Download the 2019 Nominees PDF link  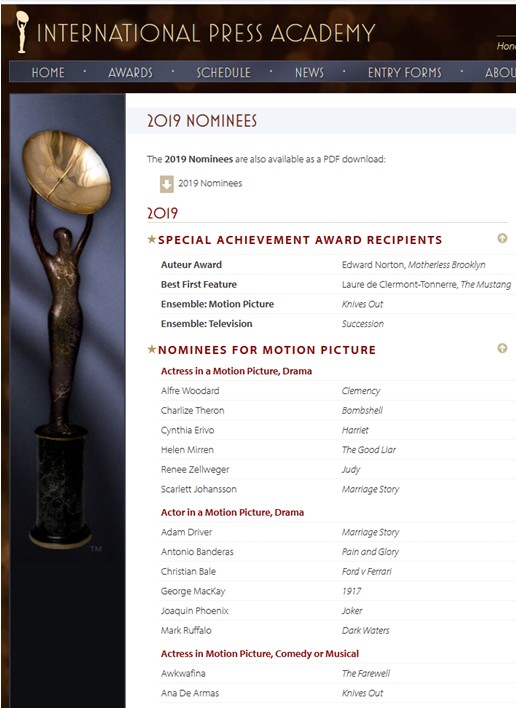[210, 183]
